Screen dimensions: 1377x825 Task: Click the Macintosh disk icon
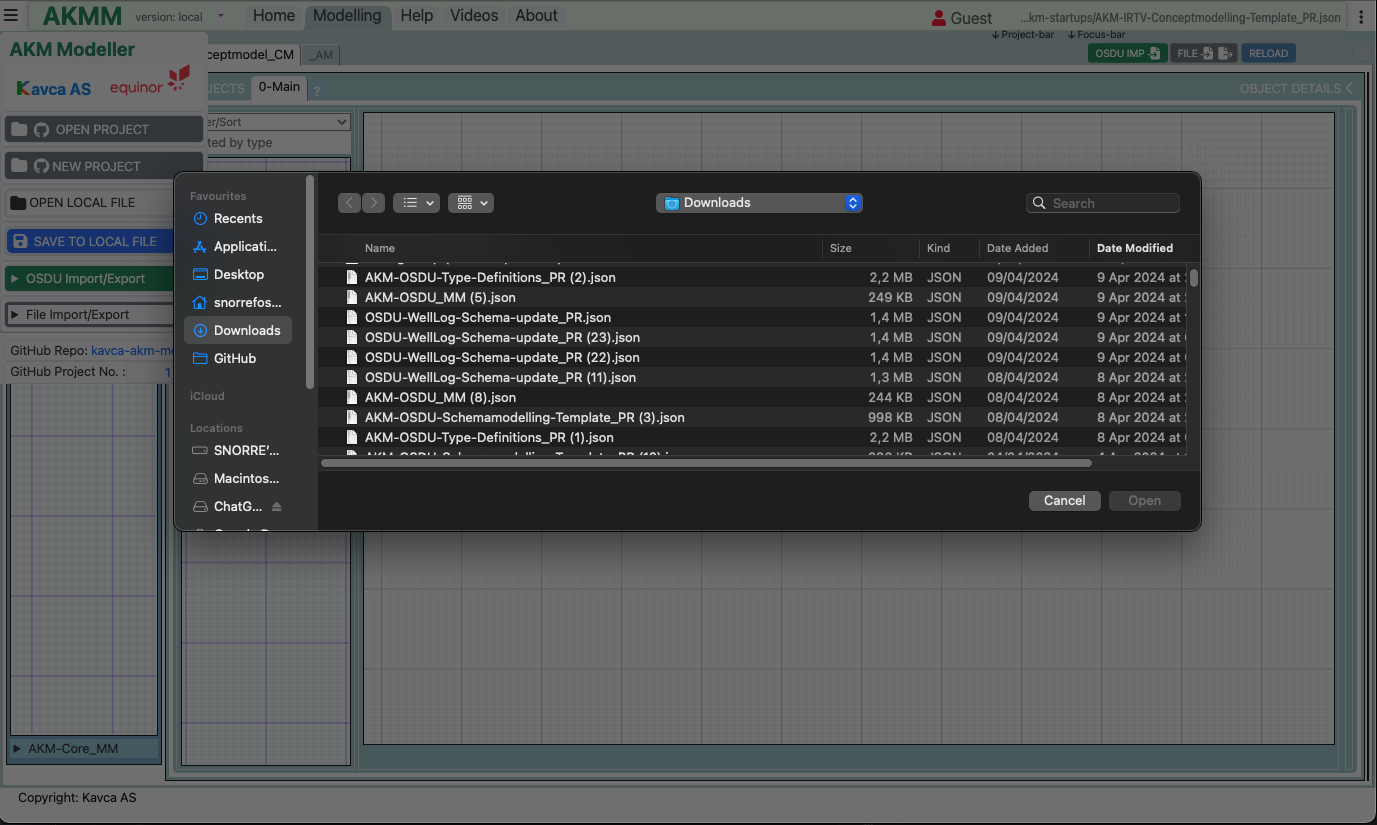200,478
